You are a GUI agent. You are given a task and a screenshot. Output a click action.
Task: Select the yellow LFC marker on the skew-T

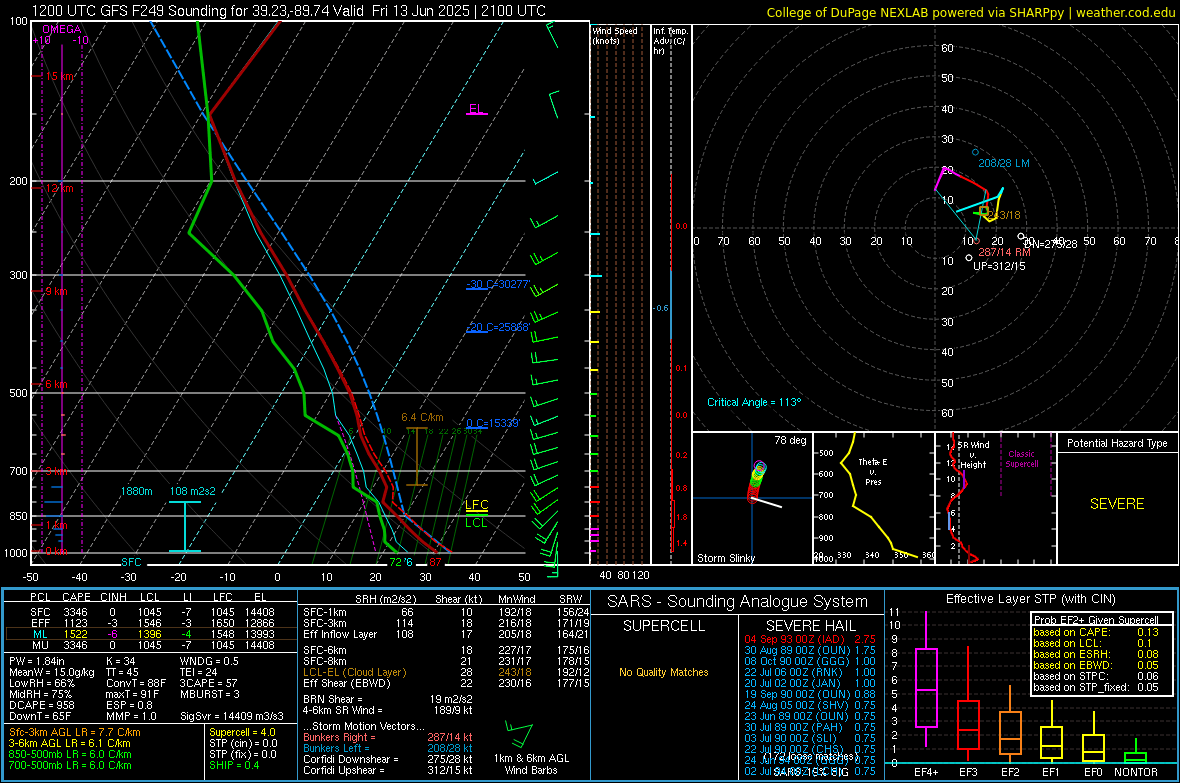[476, 504]
